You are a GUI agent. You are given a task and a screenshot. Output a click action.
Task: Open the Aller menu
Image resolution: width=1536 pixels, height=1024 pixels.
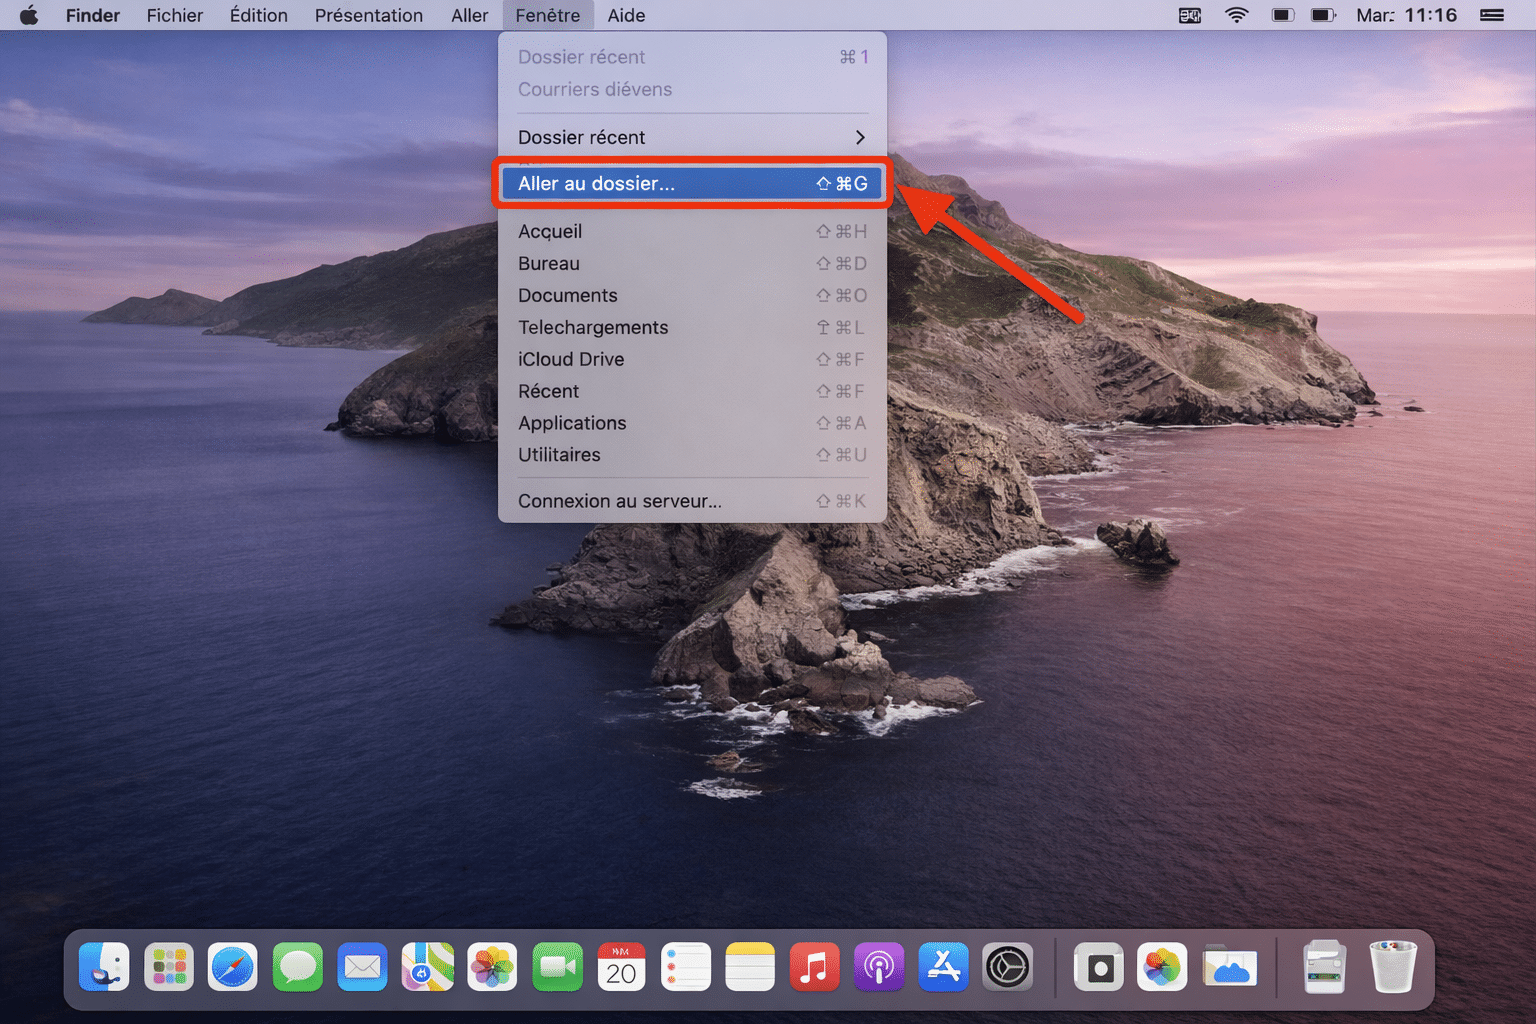470,15
